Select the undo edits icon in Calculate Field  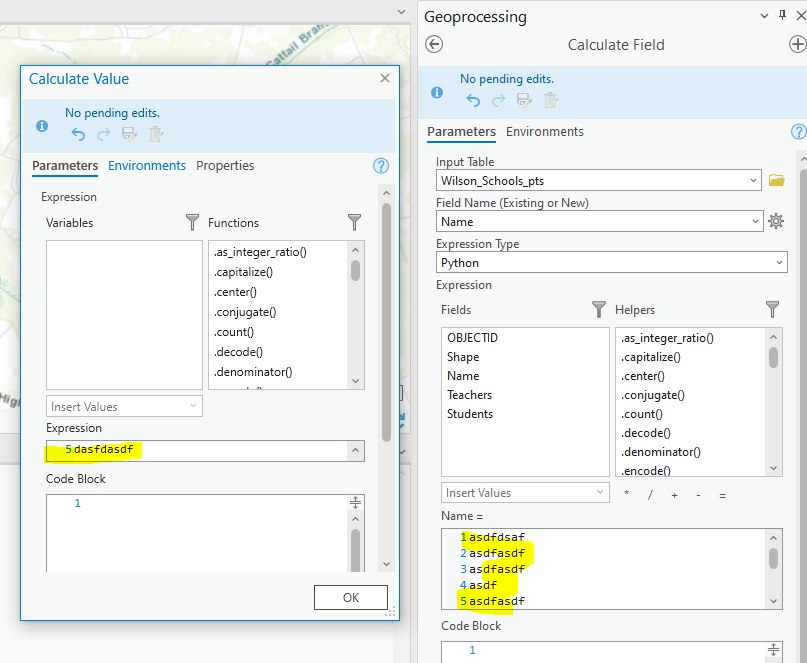click(471, 99)
